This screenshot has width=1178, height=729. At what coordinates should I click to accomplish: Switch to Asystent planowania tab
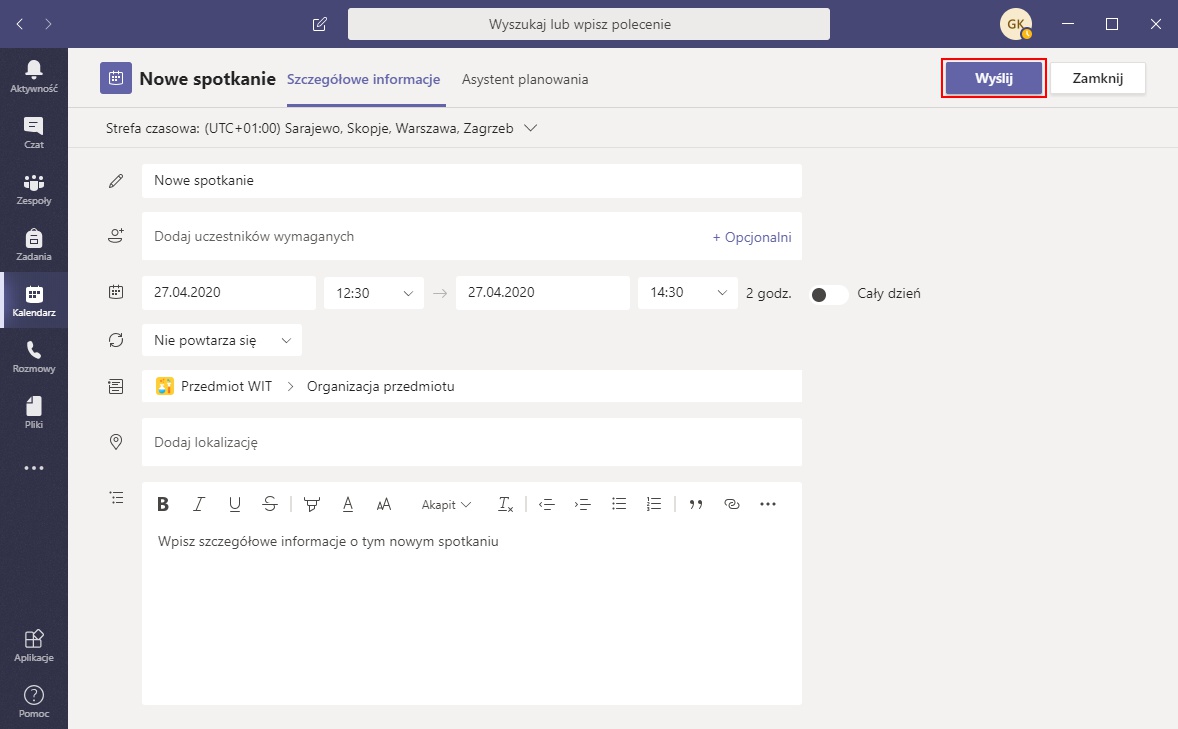[525, 80]
